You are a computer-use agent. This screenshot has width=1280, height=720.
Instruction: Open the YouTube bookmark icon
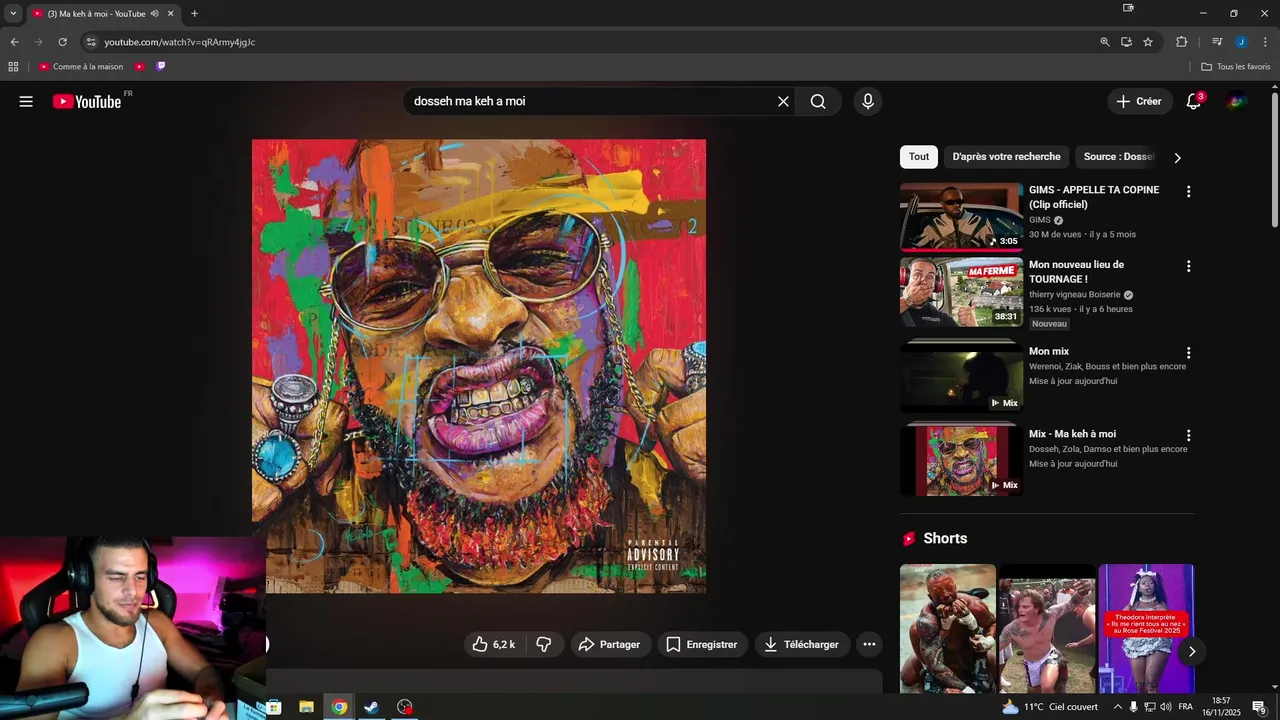coord(139,67)
